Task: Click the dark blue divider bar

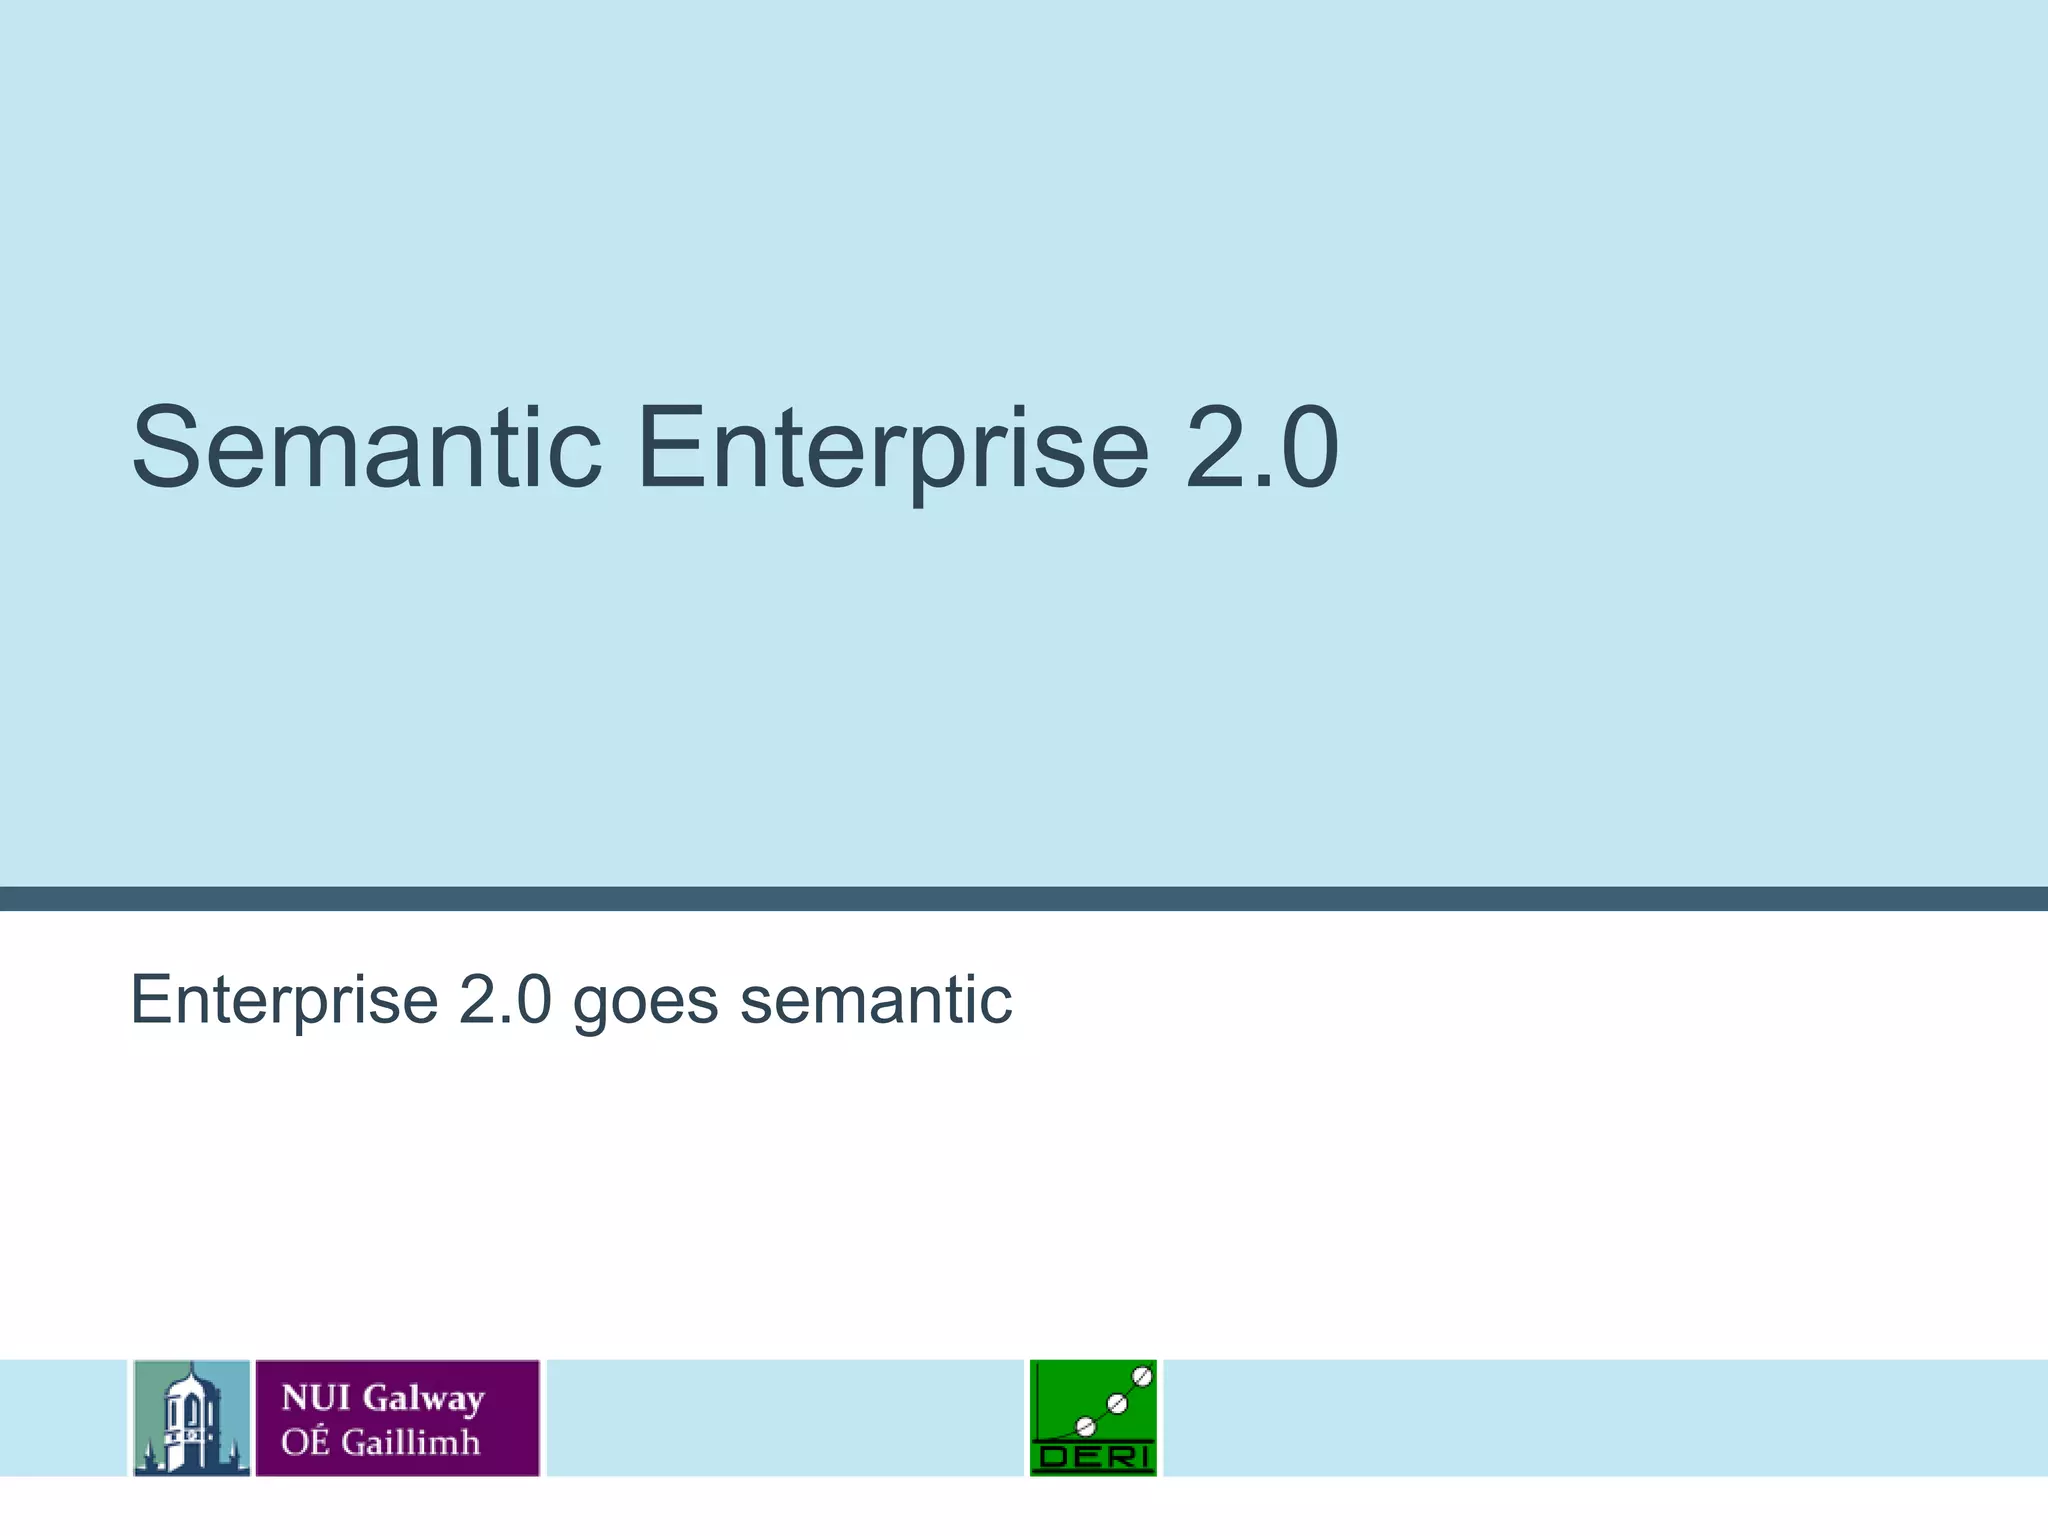Action: tap(1024, 898)
